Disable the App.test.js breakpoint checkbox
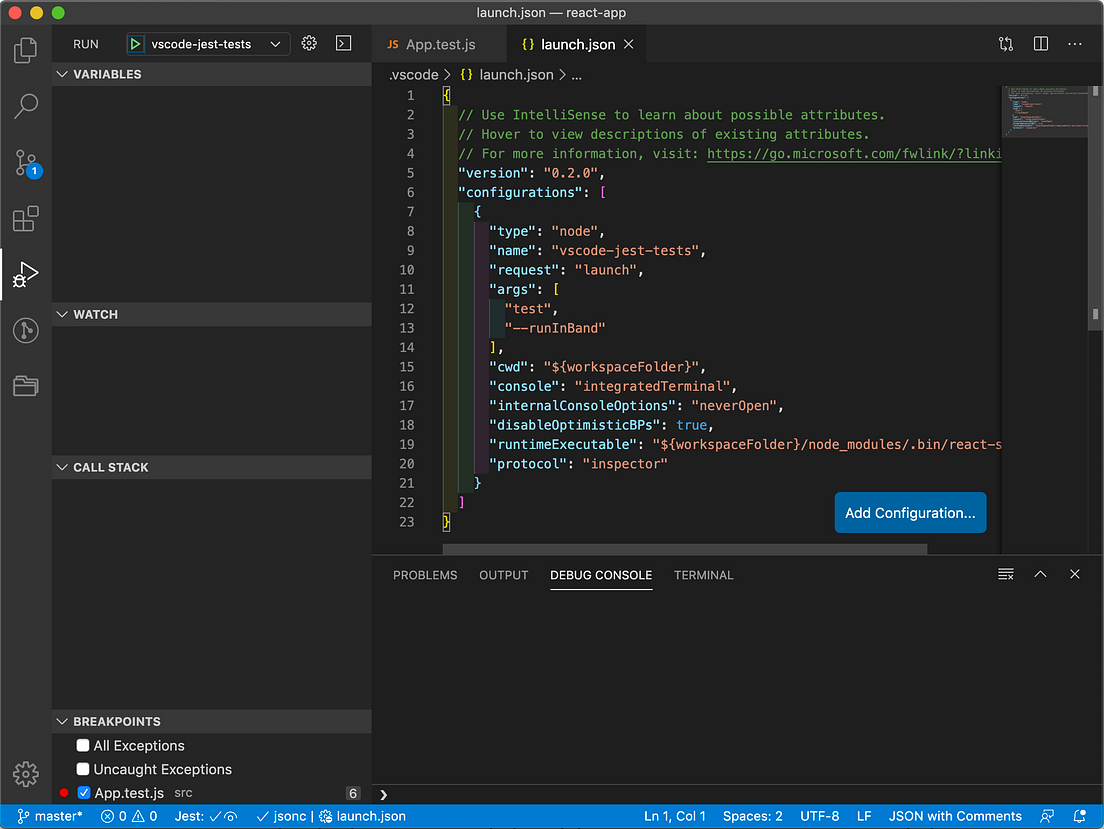The width and height of the screenshot is (1104, 829). coord(84,793)
